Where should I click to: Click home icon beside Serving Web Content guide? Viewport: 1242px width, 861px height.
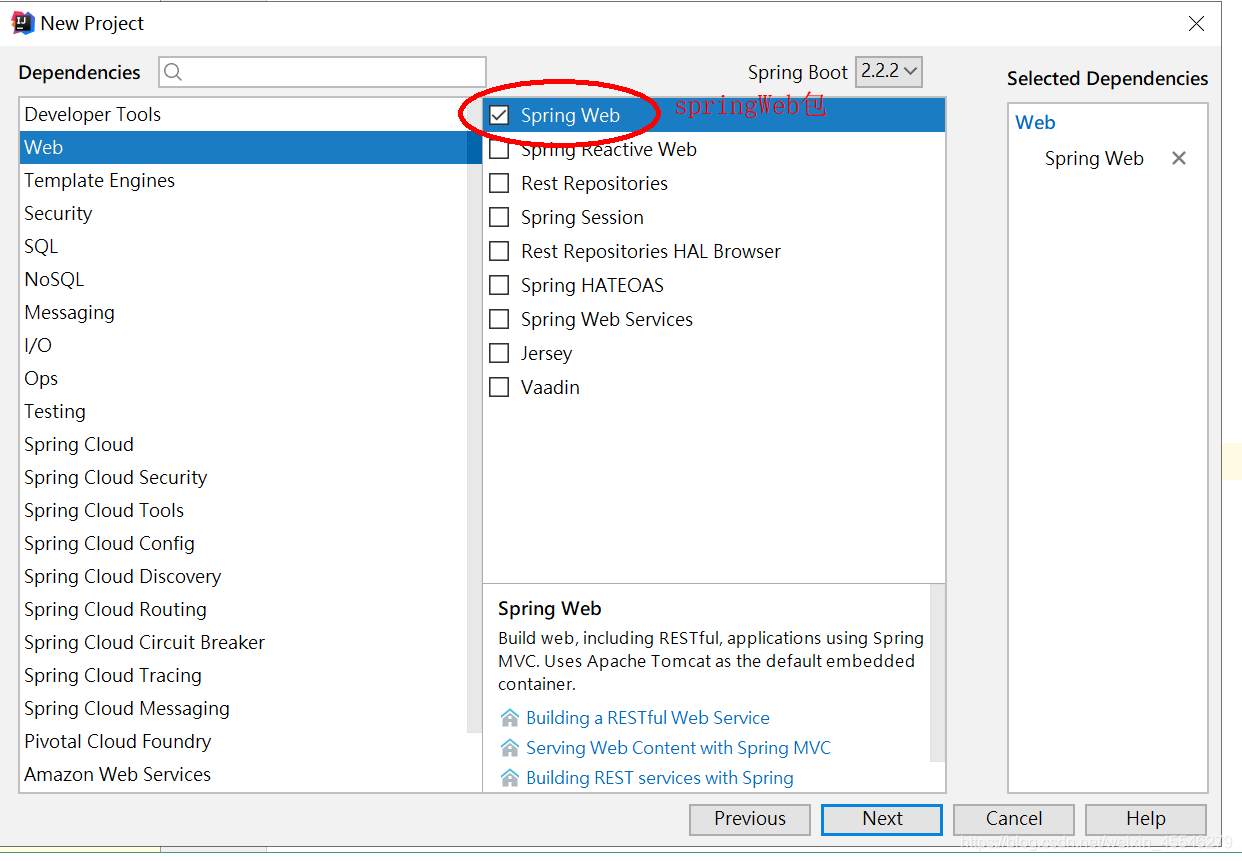(510, 748)
